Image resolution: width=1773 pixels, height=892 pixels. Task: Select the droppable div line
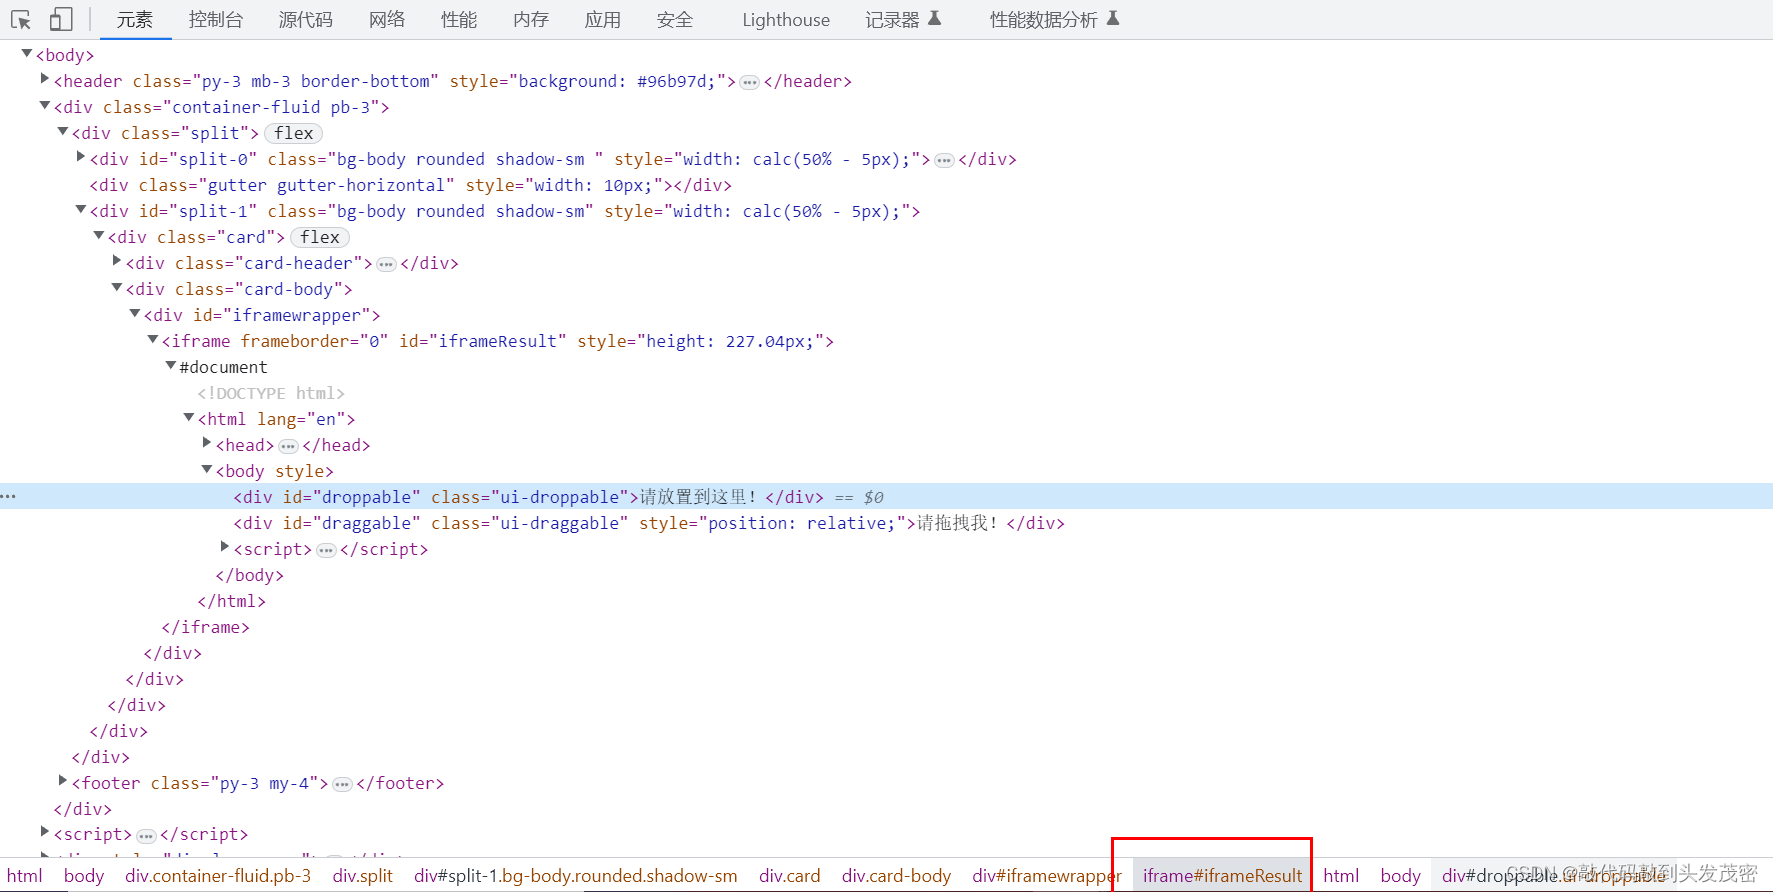[886, 497]
